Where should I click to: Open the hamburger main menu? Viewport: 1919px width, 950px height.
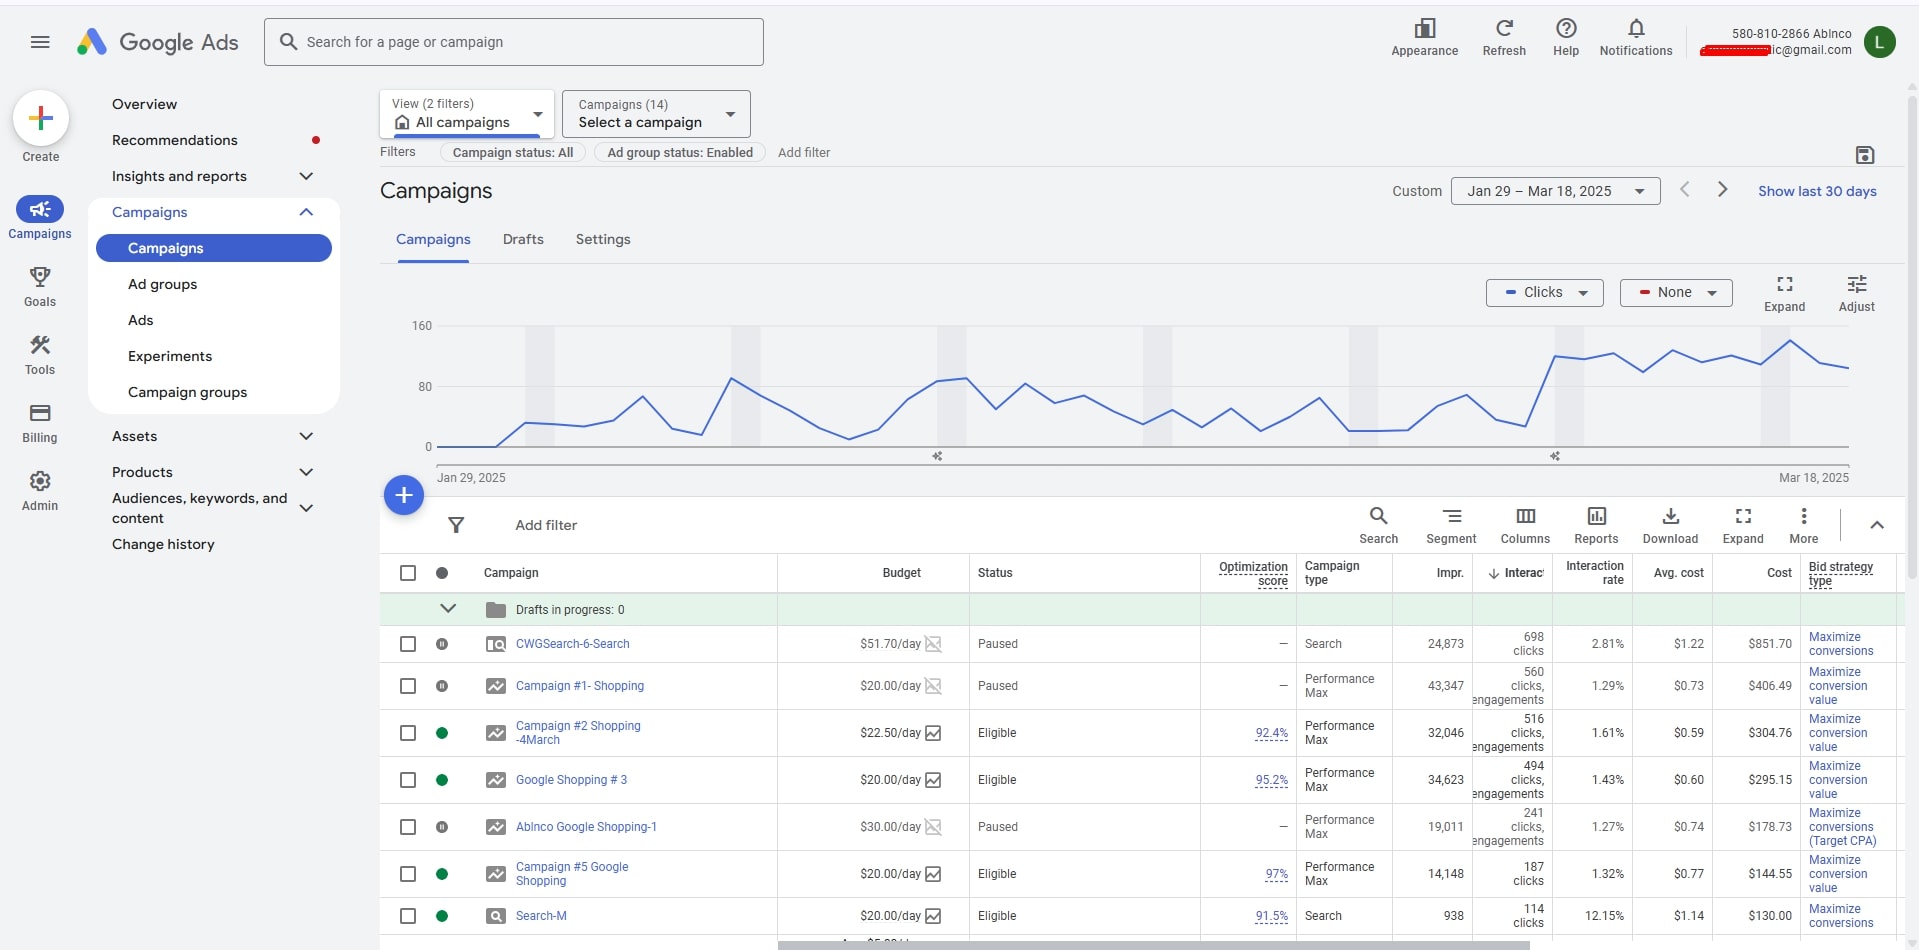click(x=40, y=42)
